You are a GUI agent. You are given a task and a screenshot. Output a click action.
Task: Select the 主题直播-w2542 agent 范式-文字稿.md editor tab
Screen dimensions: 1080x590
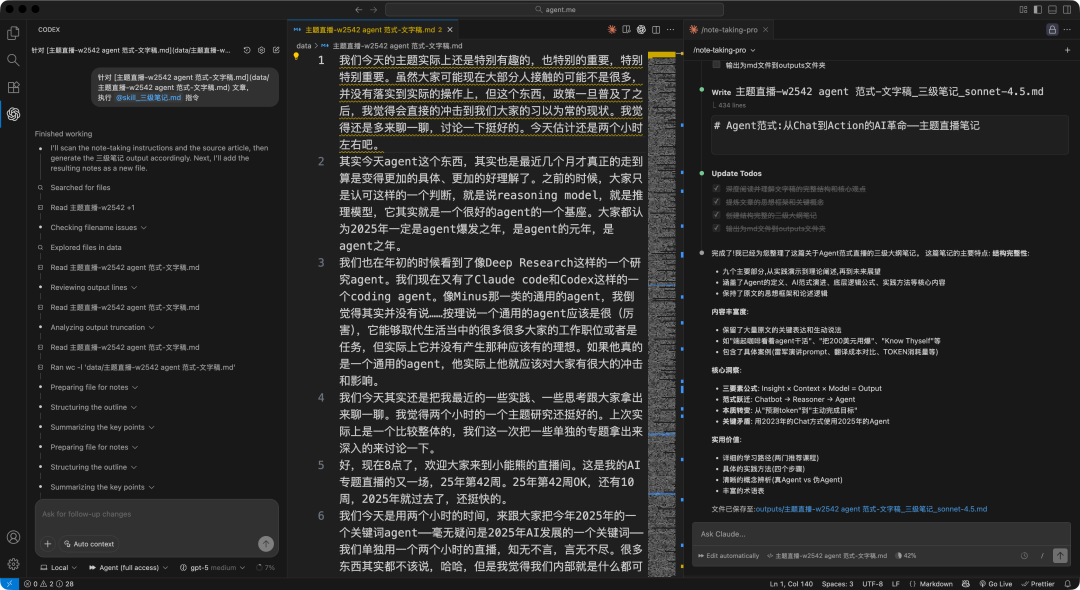click(x=373, y=30)
